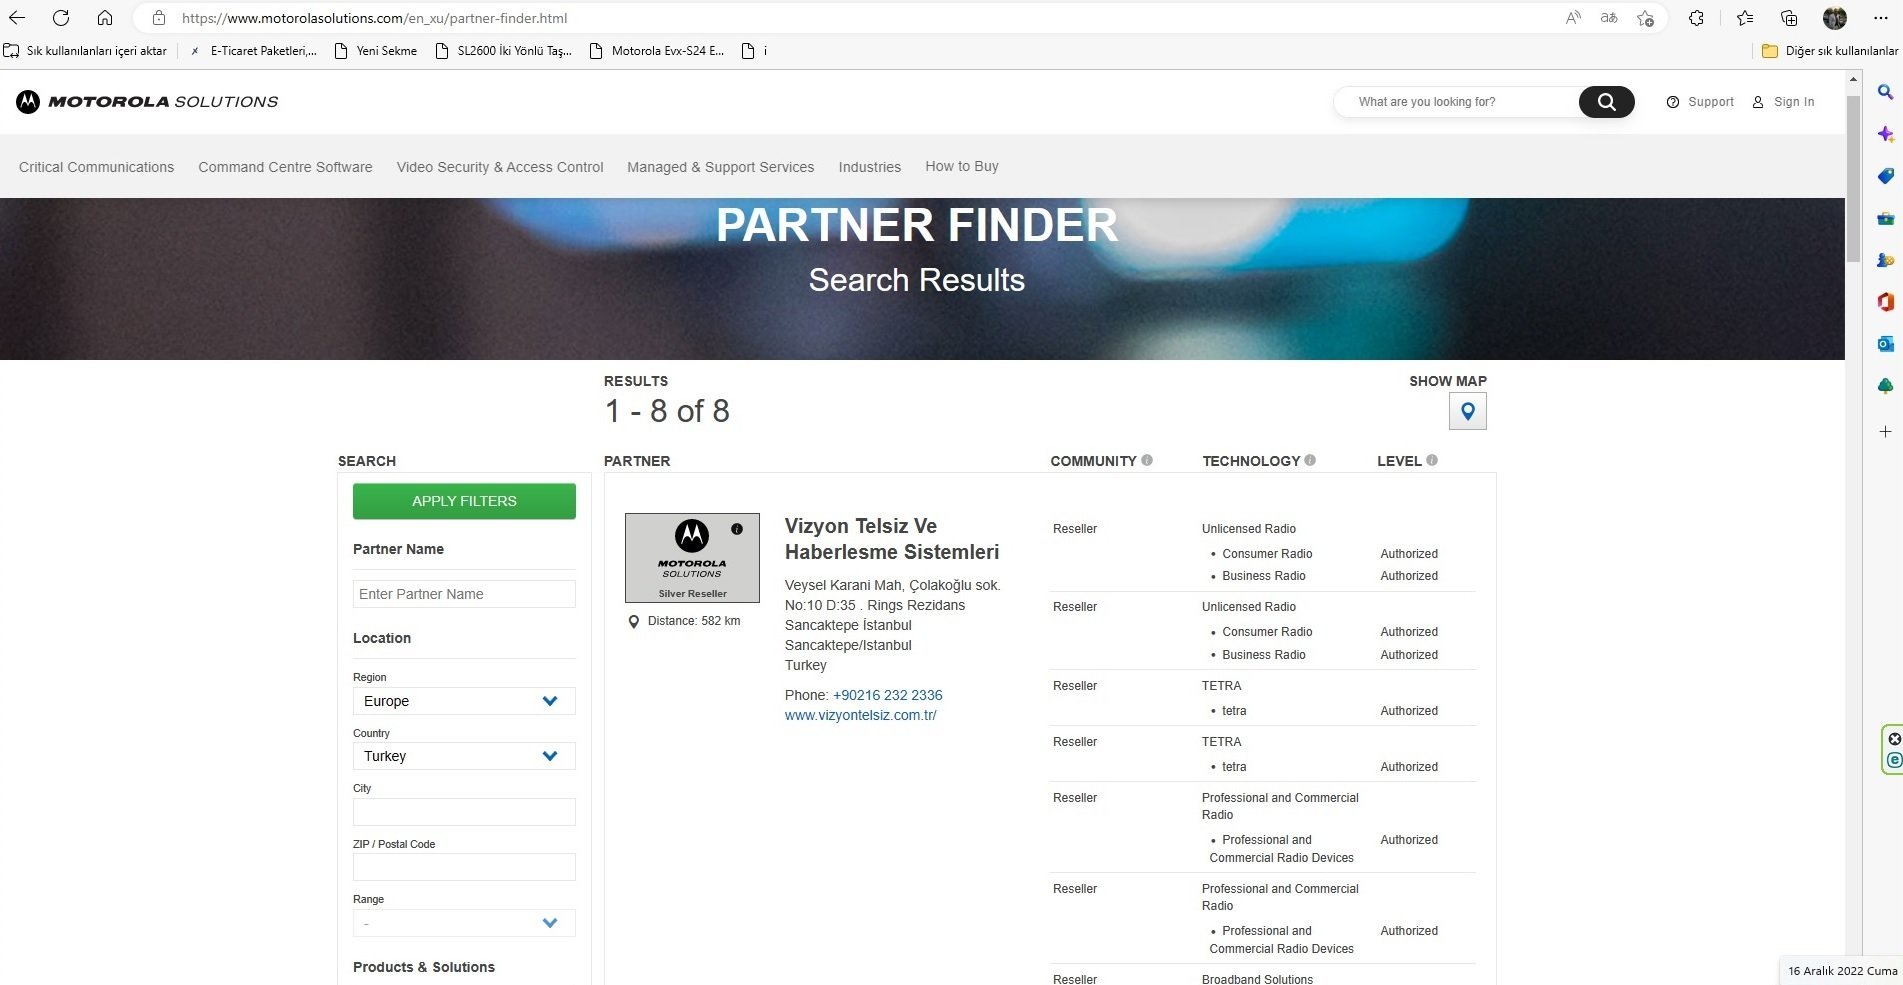This screenshot has height=985, width=1903.
Task: Open the show map pin icon
Action: [x=1467, y=411]
